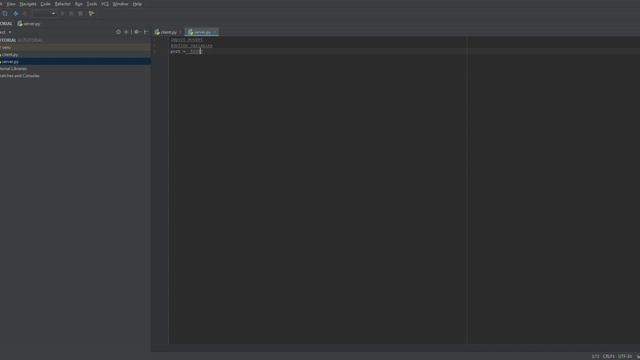
Task: Close the server.py editor tab
Action: pyautogui.click(x=215, y=32)
